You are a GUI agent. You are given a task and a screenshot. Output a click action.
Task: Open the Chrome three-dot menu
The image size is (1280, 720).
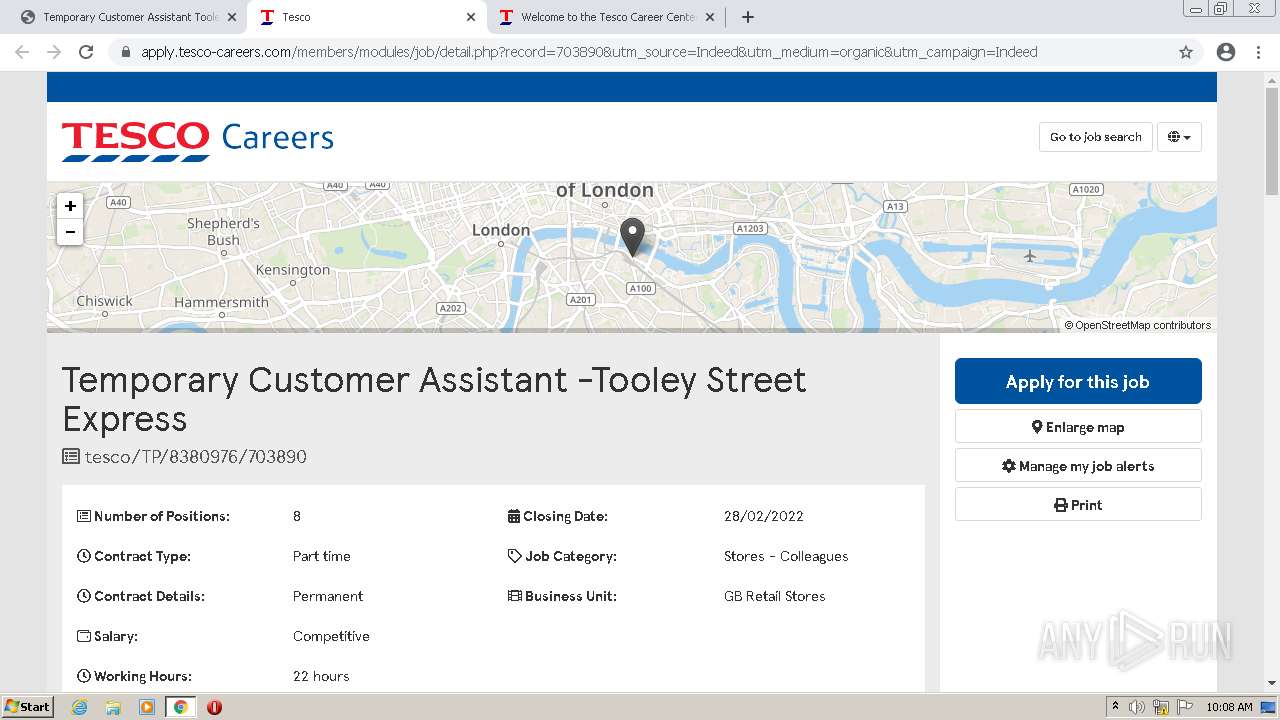pyautogui.click(x=1258, y=52)
